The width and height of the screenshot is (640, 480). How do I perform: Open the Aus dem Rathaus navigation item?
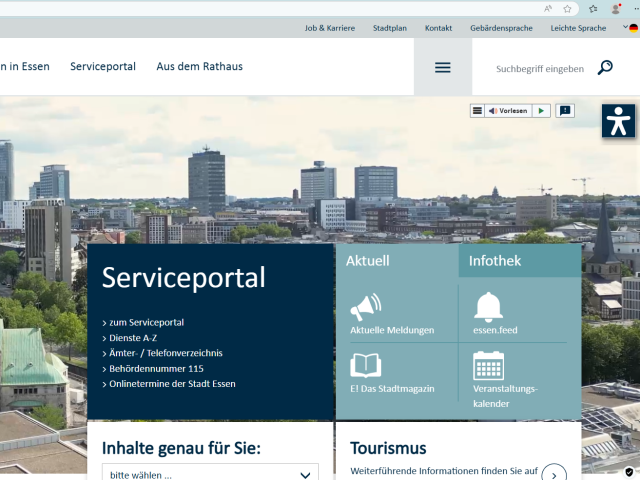[200, 67]
